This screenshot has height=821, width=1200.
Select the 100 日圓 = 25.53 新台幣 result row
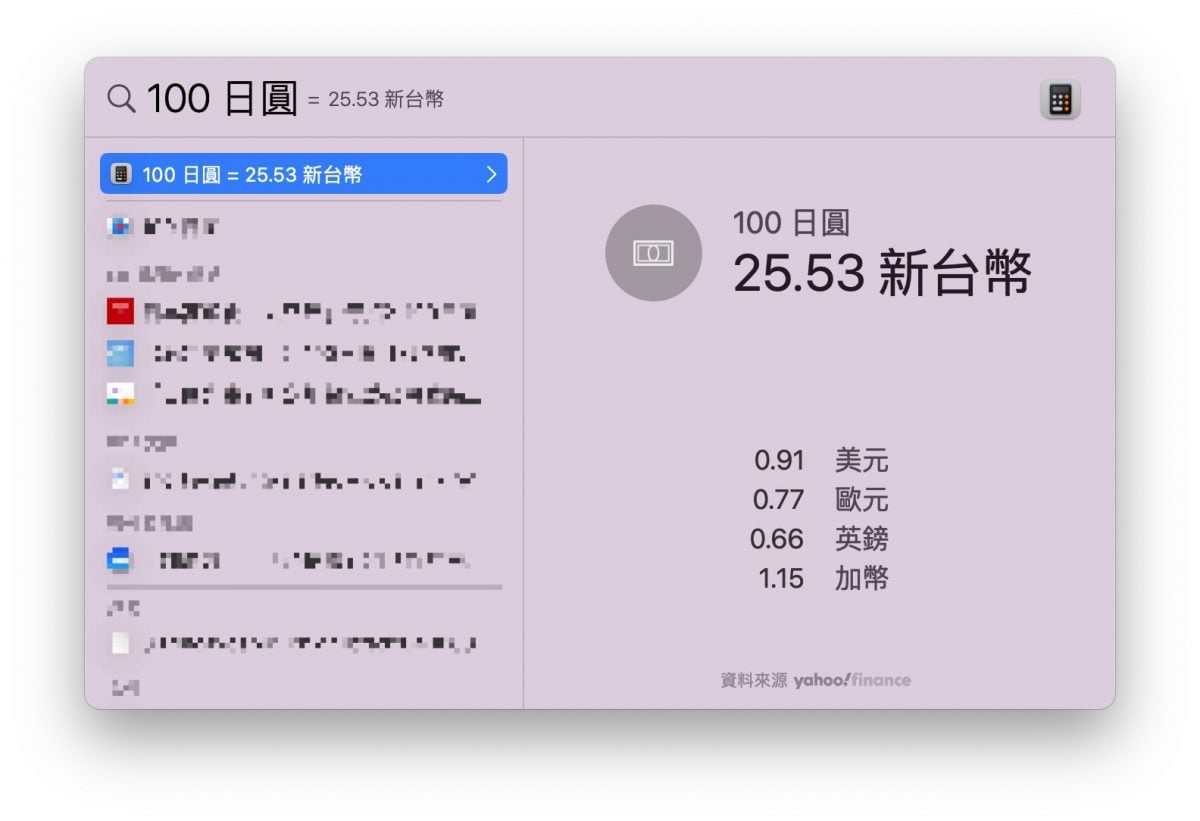click(303, 174)
